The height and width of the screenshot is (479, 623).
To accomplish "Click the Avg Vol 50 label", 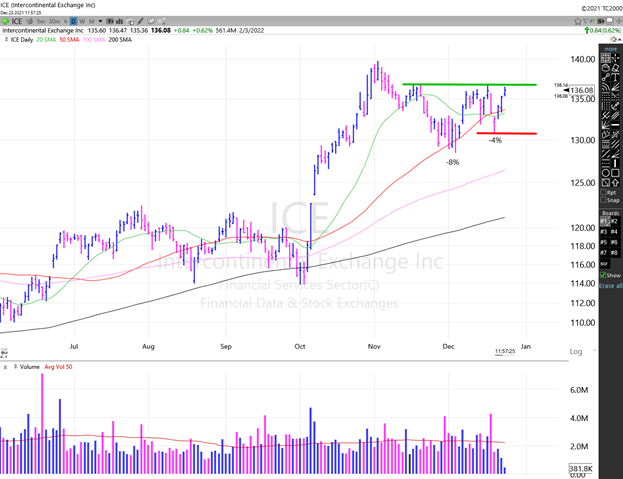I will coord(58,367).
